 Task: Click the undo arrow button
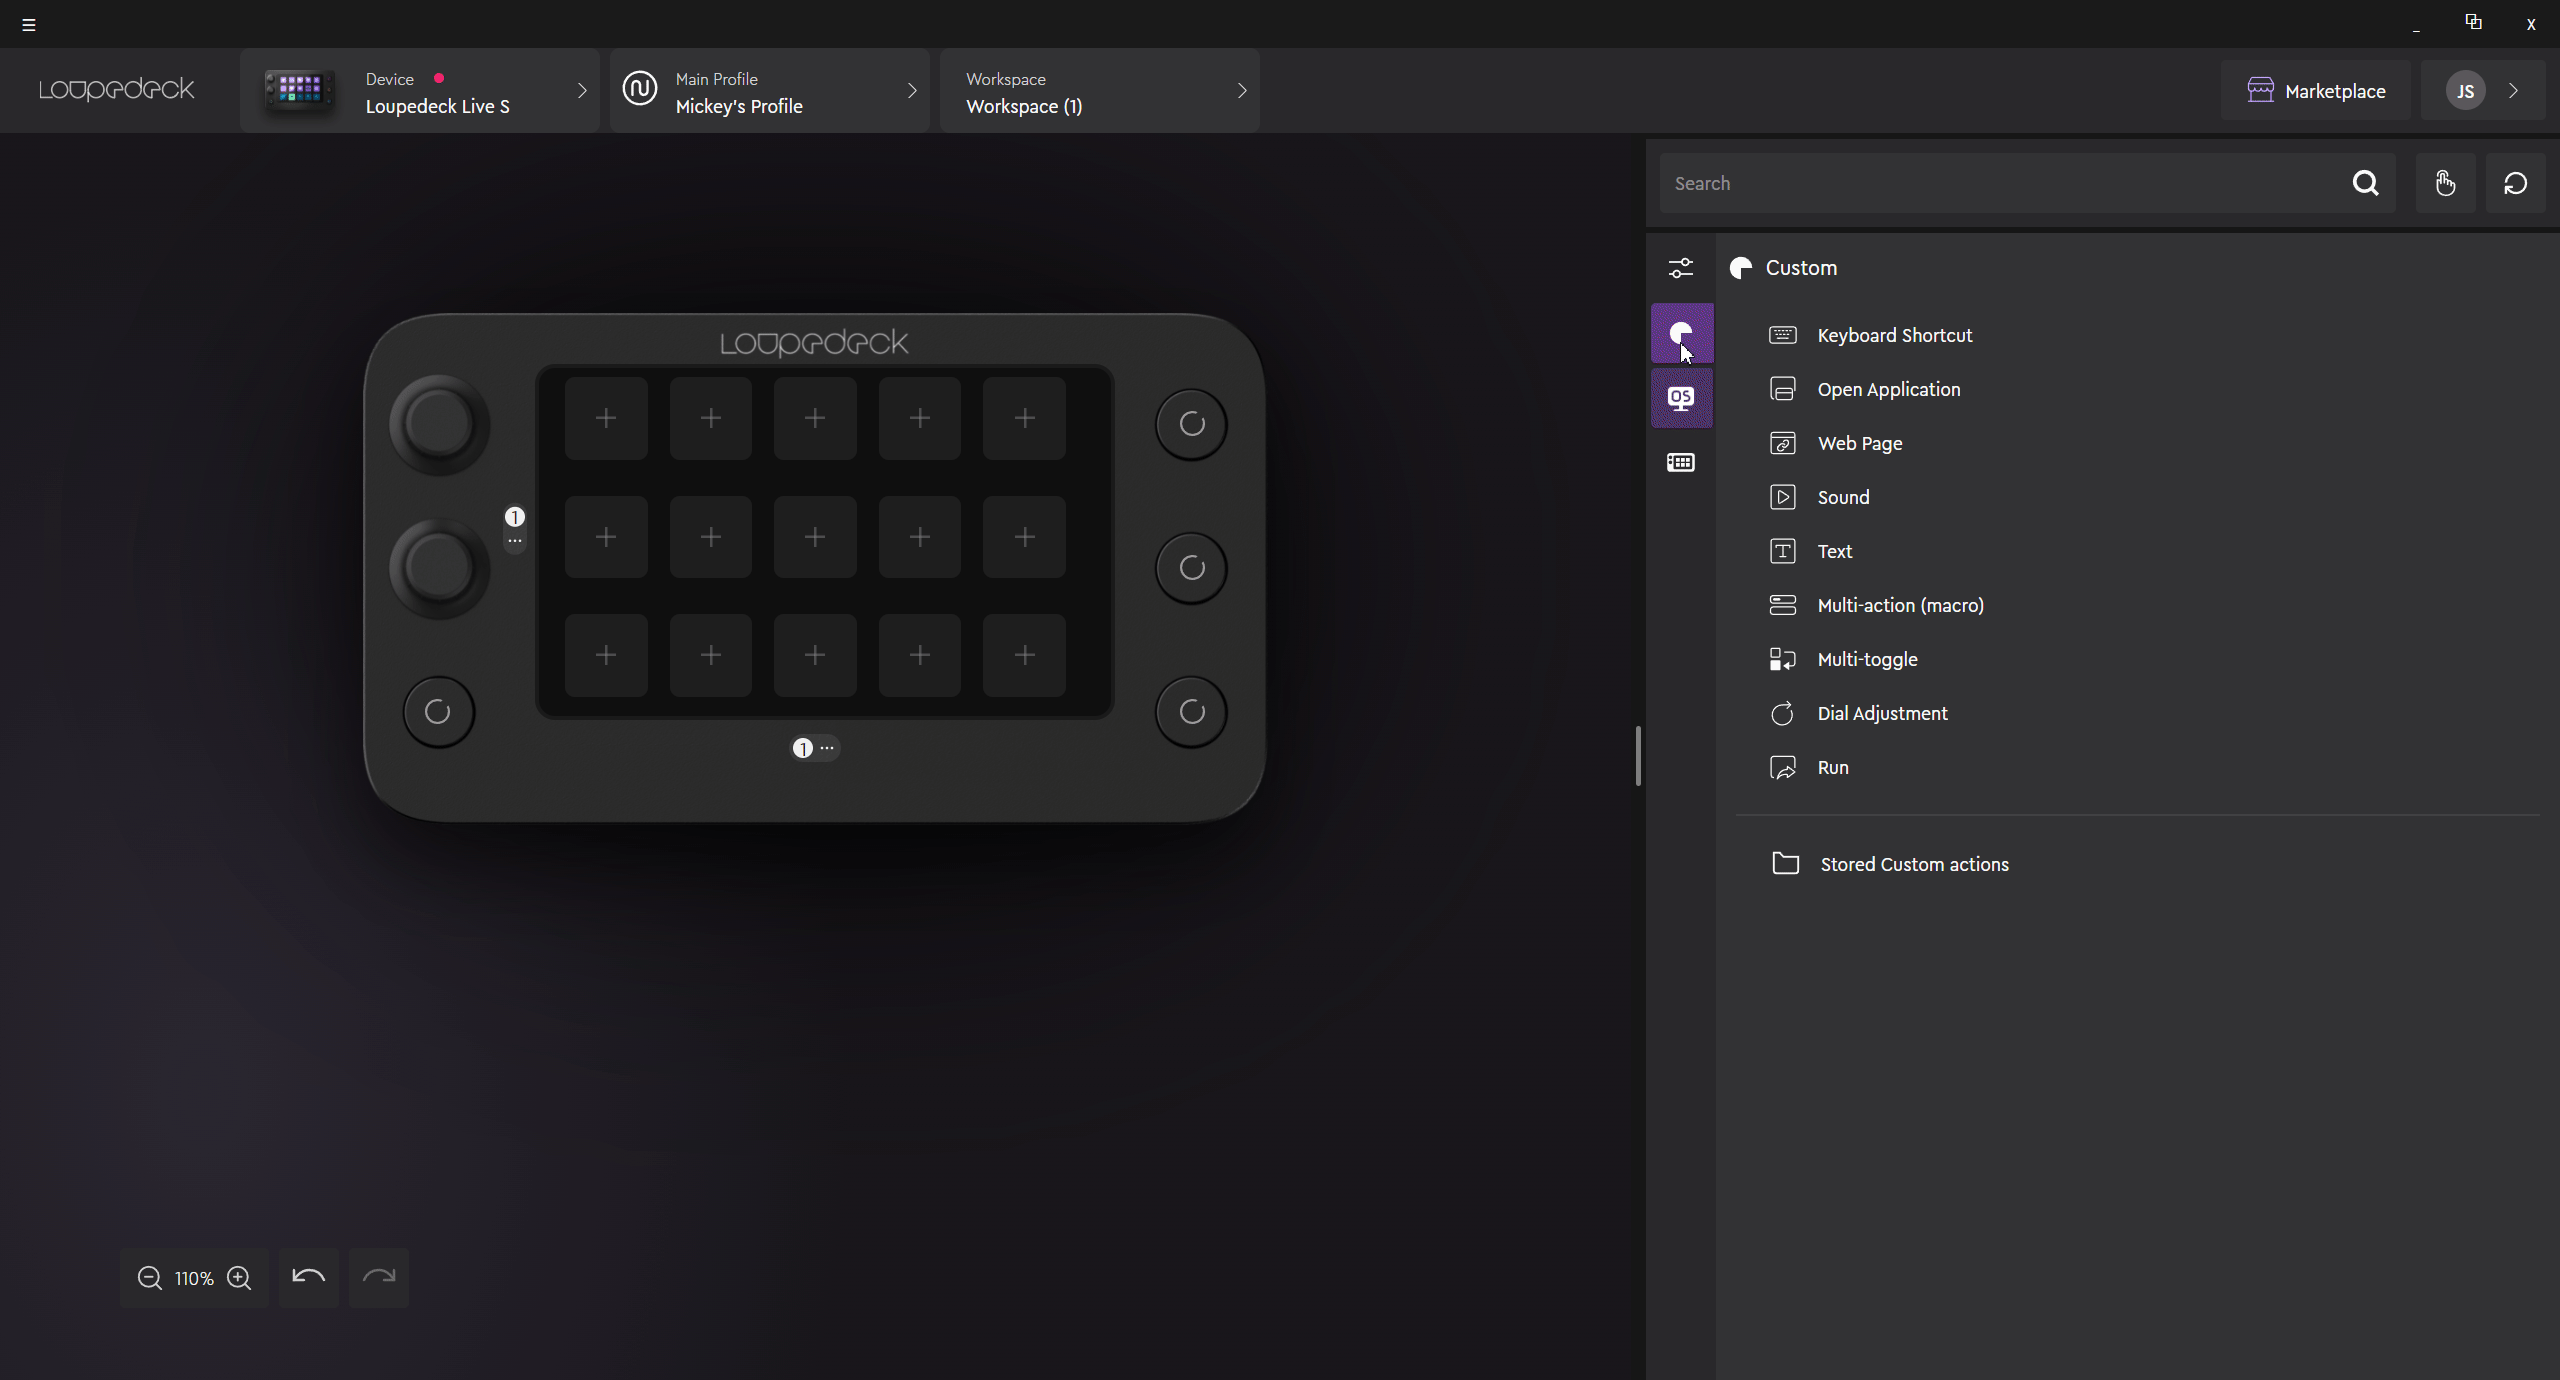[x=308, y=1278]
